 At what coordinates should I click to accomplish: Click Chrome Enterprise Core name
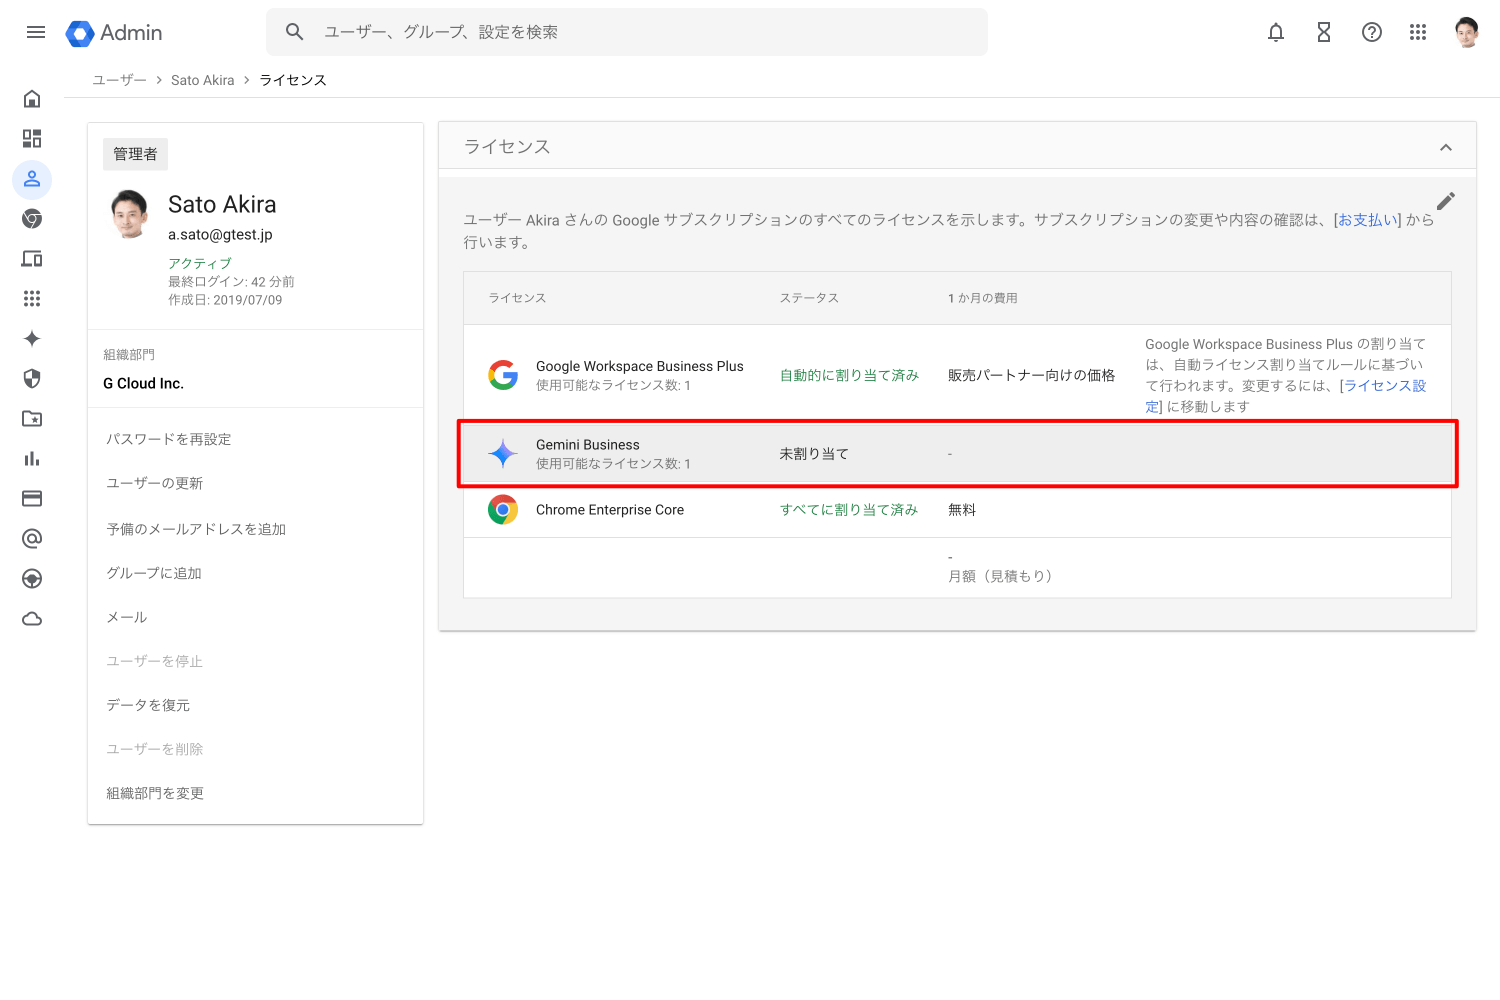coord(610,510)
